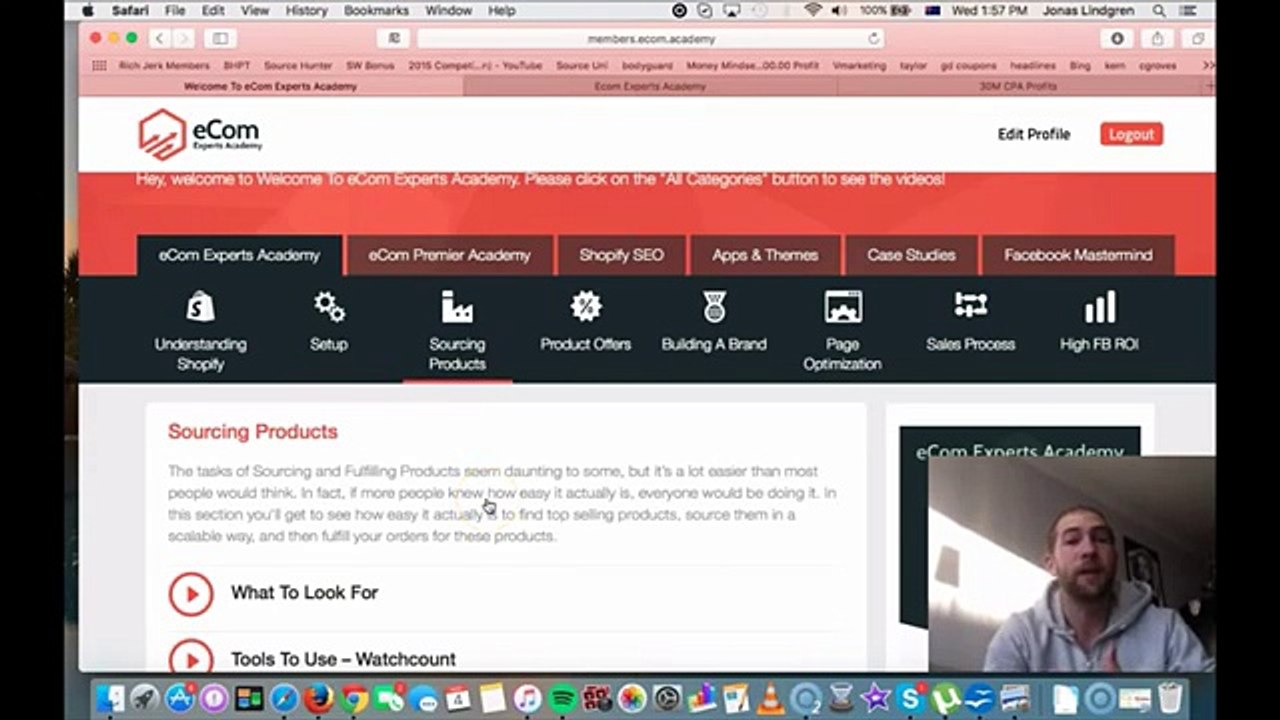
Task: Open the gd coupons bookmark
Action: pos(967,65)
